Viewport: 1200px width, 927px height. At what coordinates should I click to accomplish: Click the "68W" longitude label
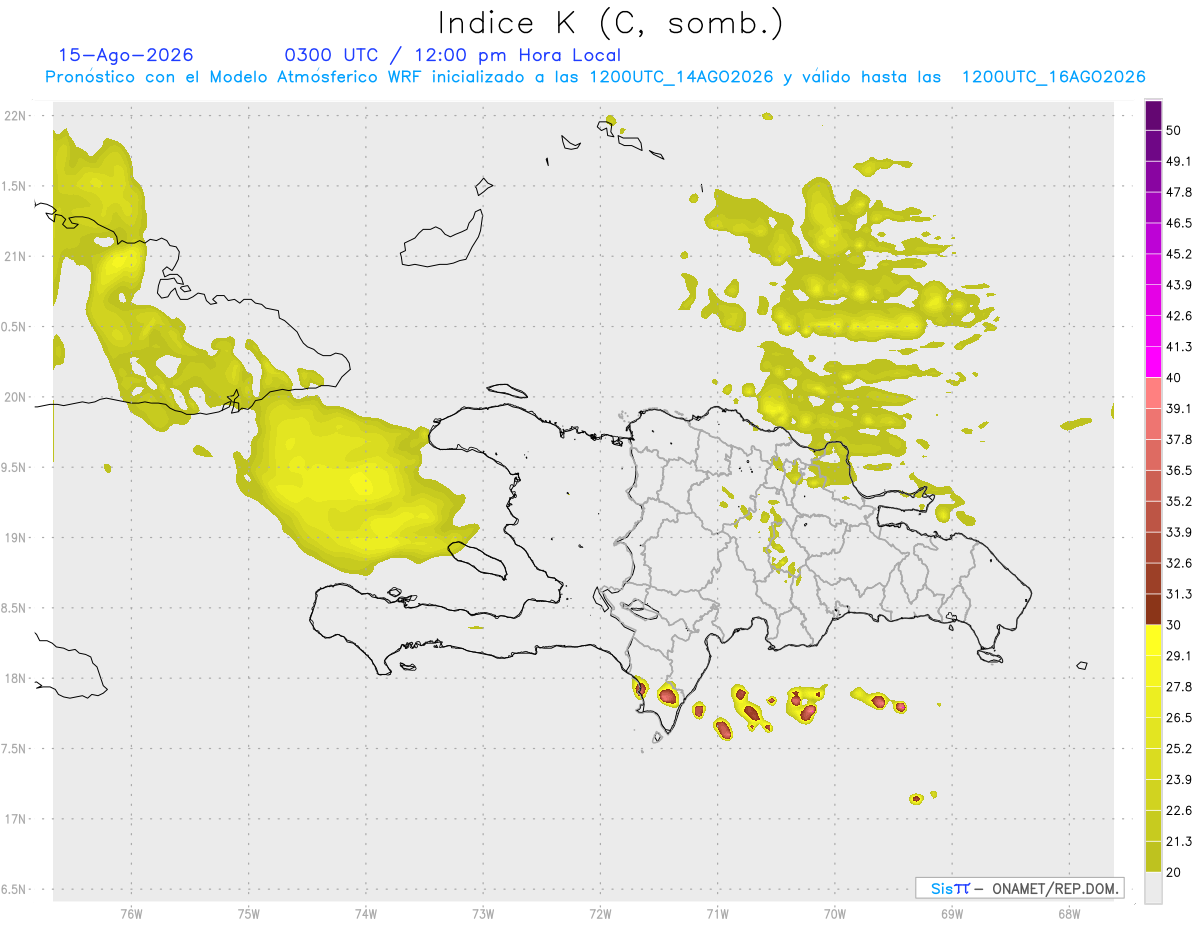pyautogui.click(x=1068, y=914)
